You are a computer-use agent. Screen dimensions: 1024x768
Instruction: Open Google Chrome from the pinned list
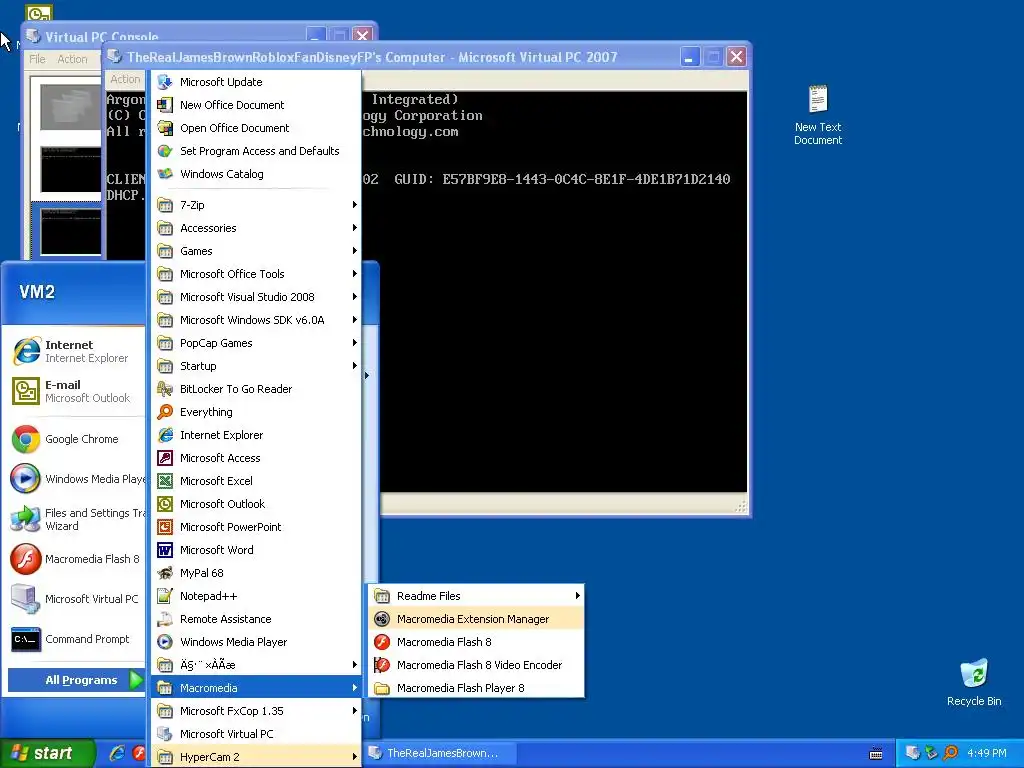(x=76, y=439)
